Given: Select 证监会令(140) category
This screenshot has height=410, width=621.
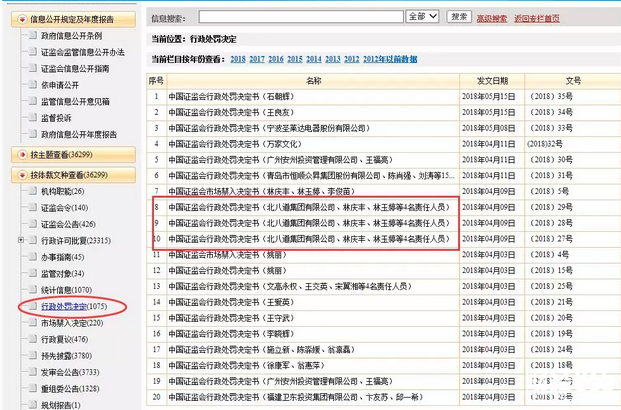Looking at the screenshot, I should [65, 208].
